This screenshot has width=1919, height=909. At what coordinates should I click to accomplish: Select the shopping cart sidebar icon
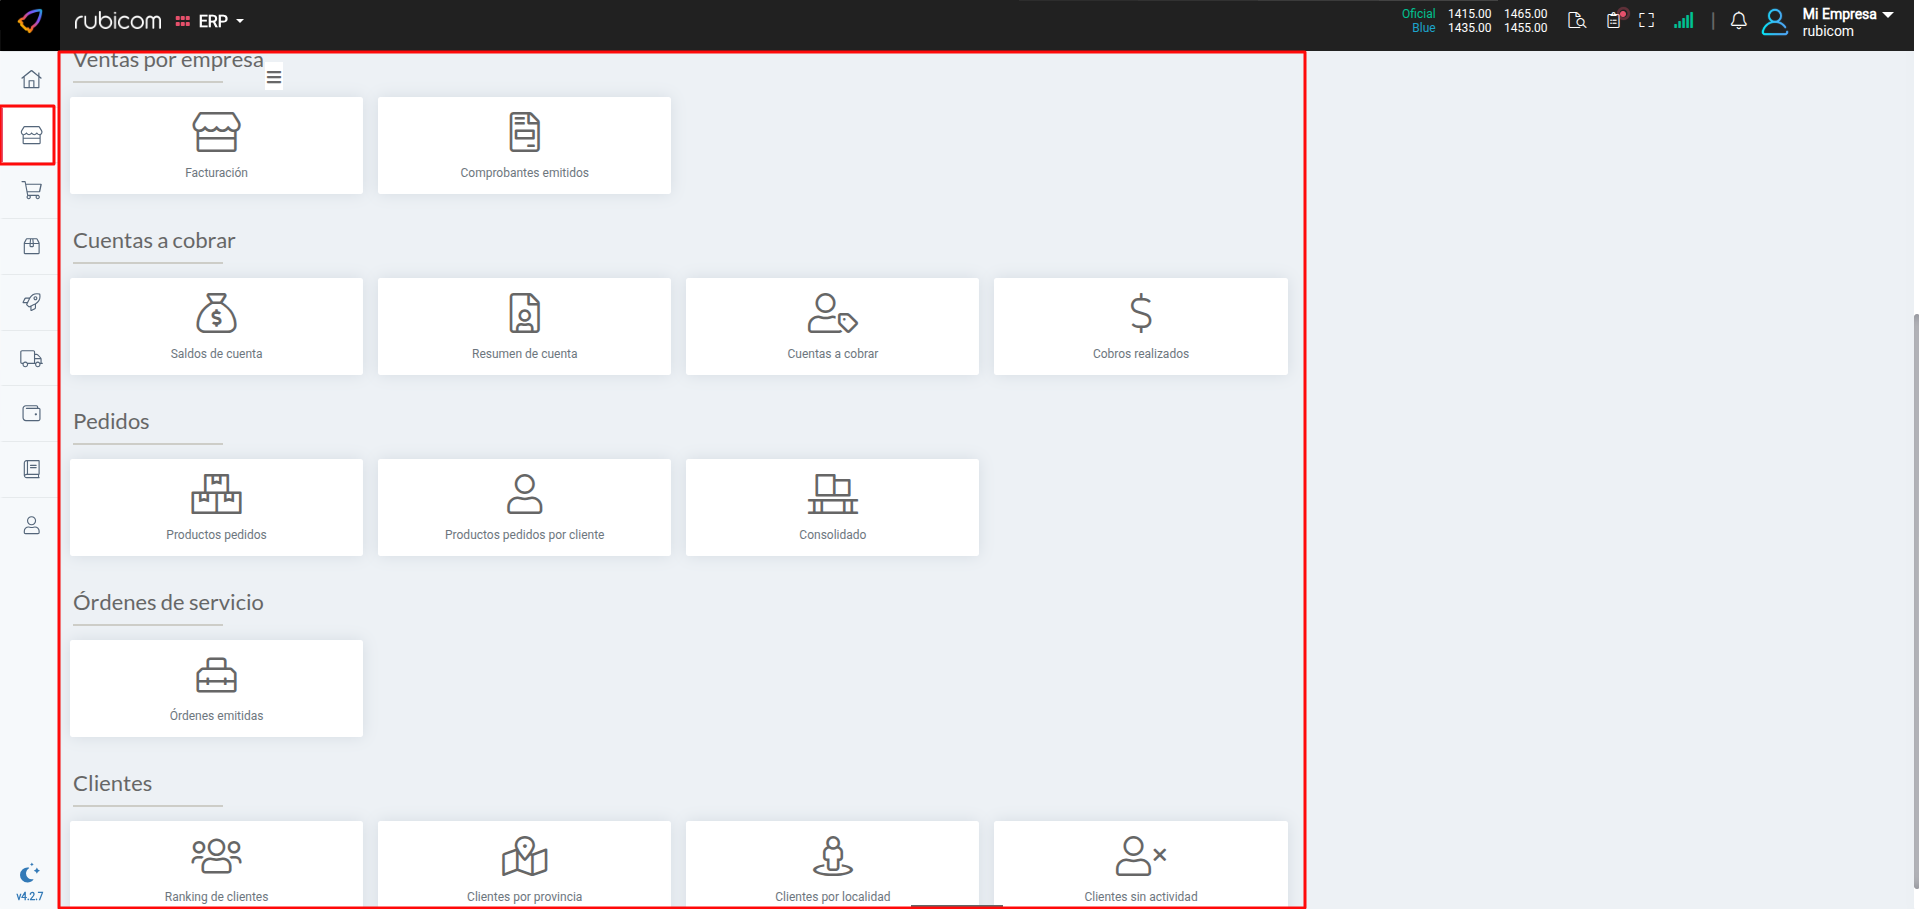pyautogui.click(x=31, y=190)
